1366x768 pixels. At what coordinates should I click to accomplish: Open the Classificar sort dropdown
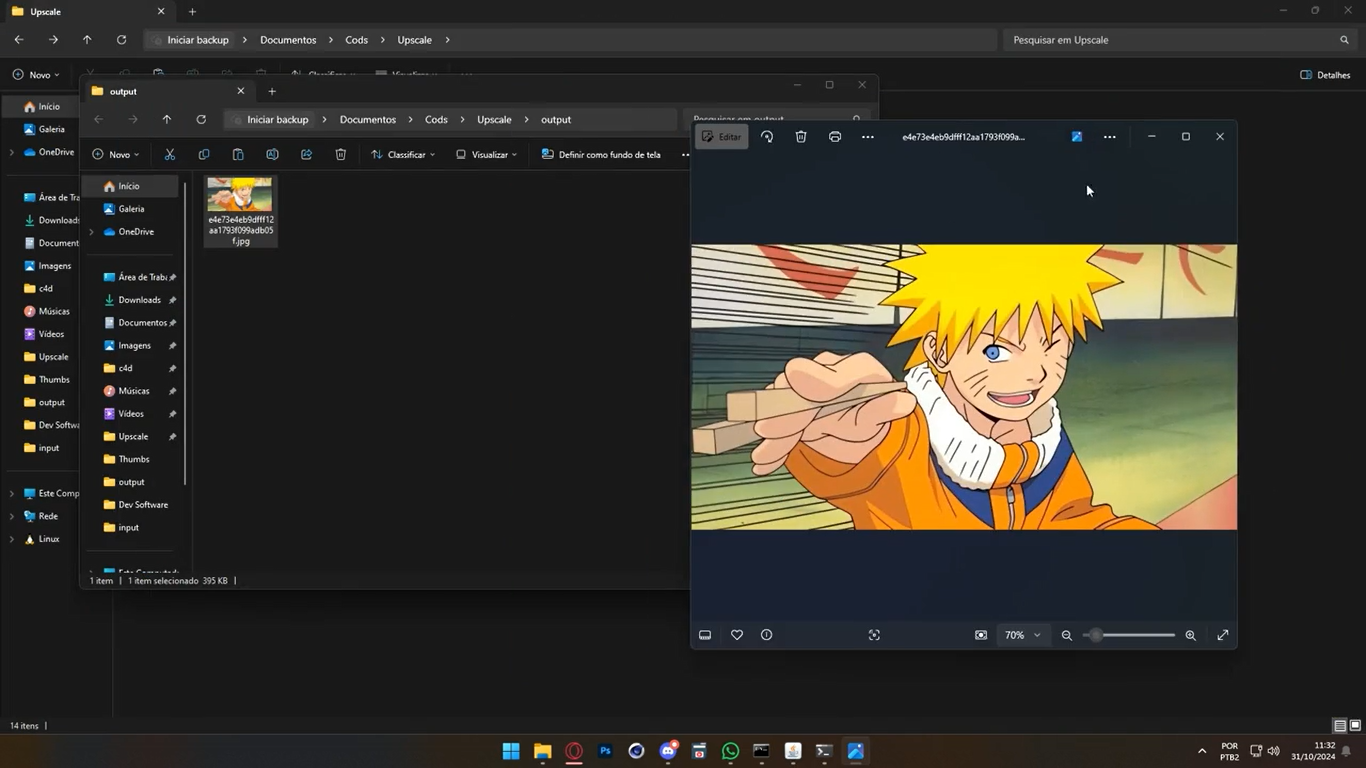[403, 155]
